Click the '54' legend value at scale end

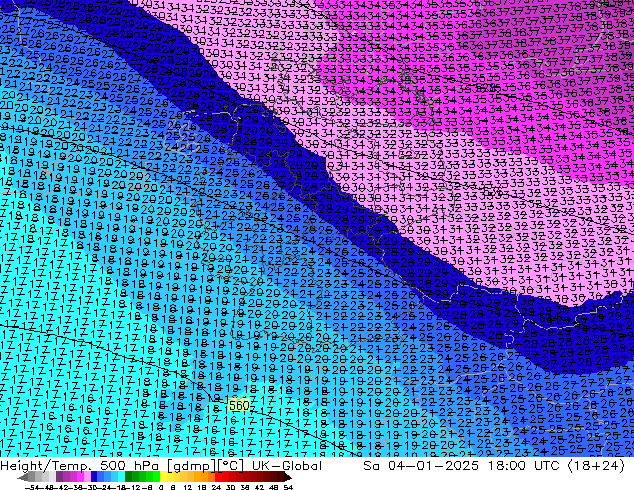tap(288, 488)
